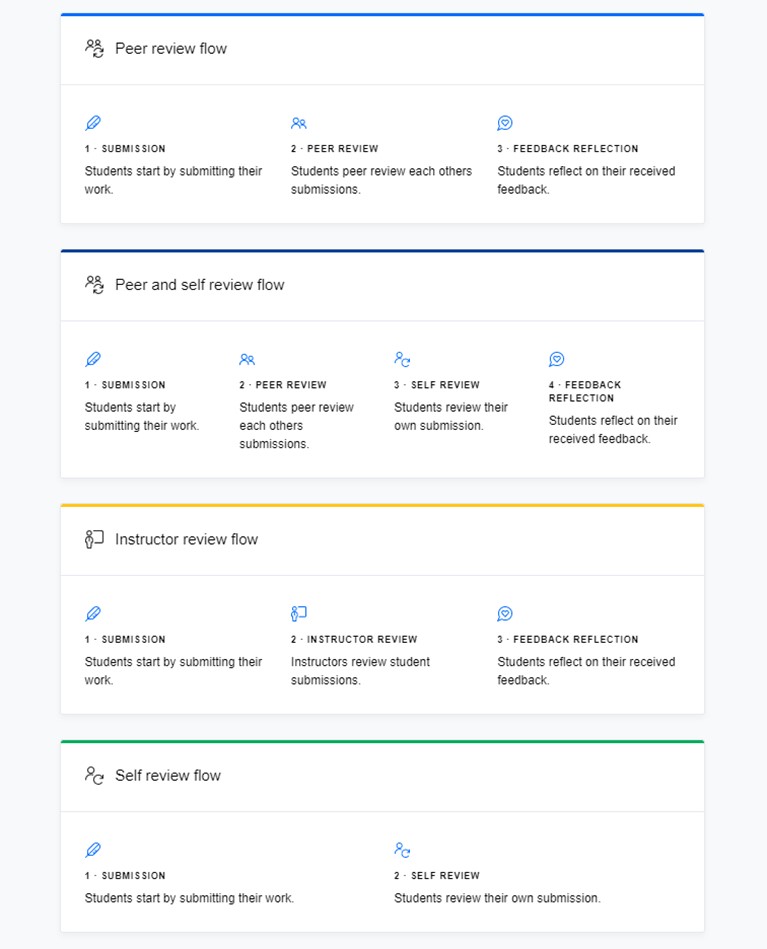Click the Self review flow header icon
This screenshot has width=767, height=949.
(x=94, y=775)
